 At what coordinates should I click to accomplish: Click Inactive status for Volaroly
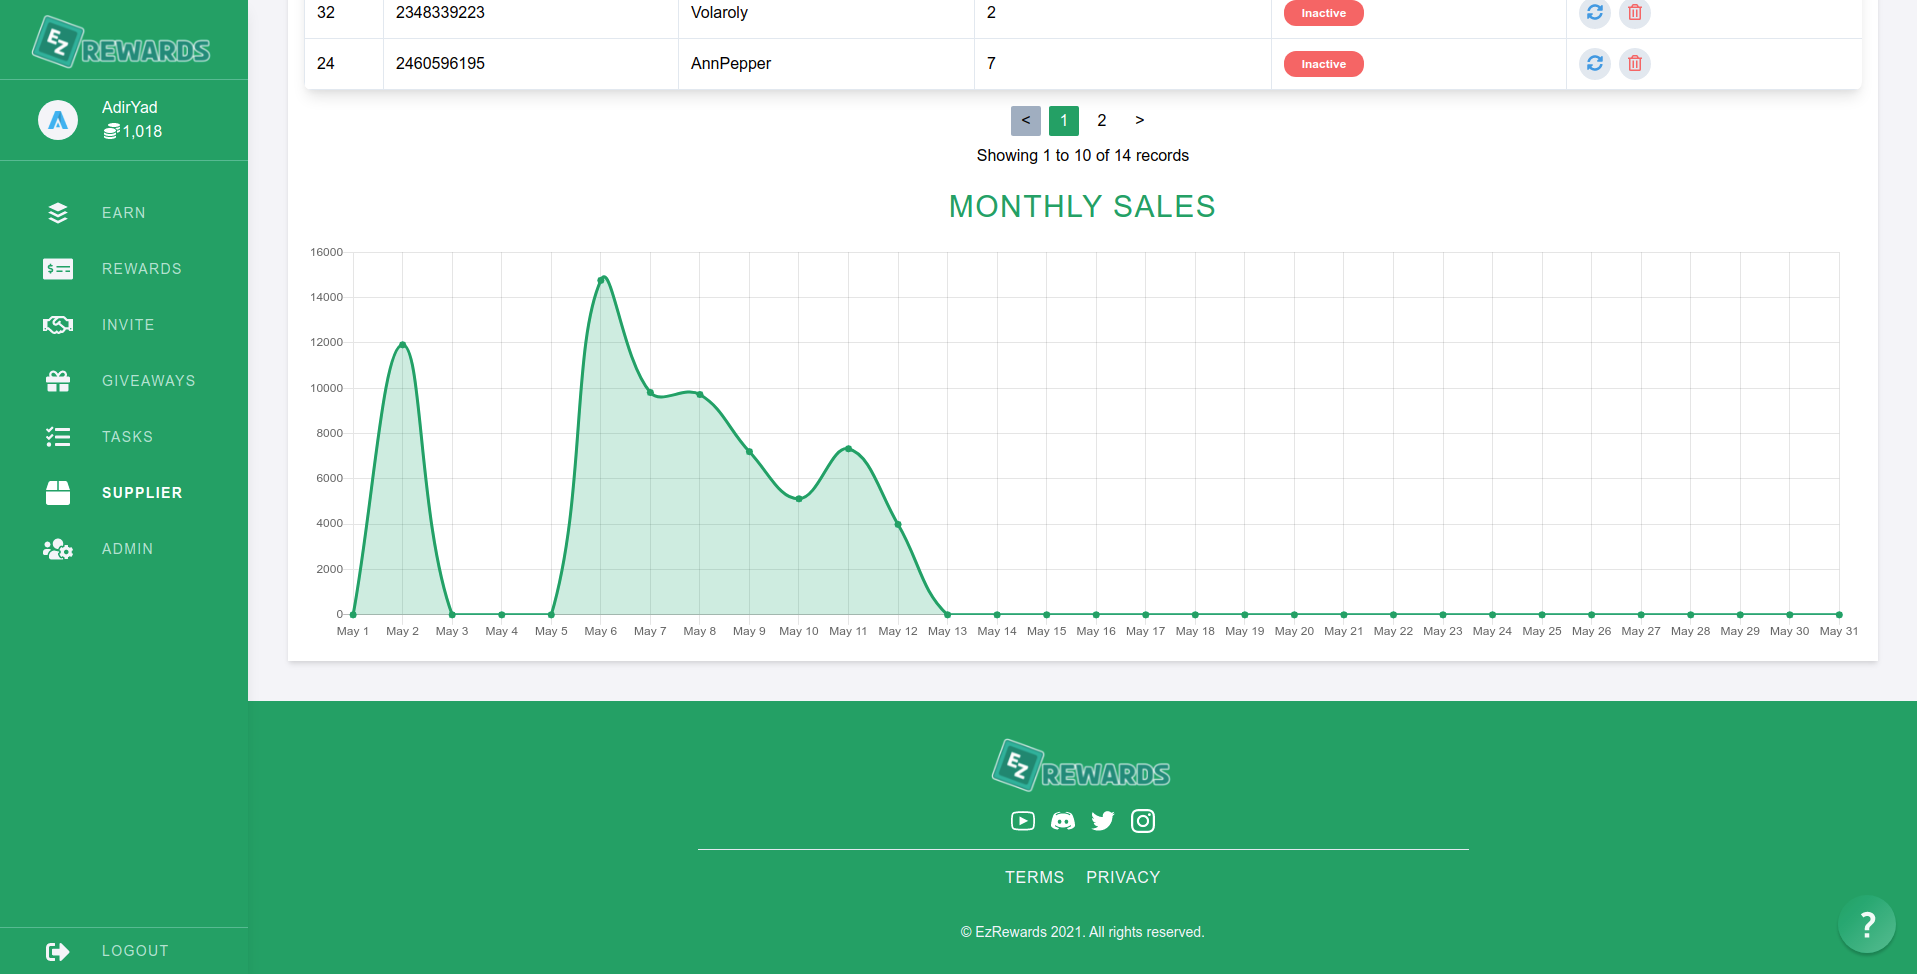click(x=1324, y=13)
